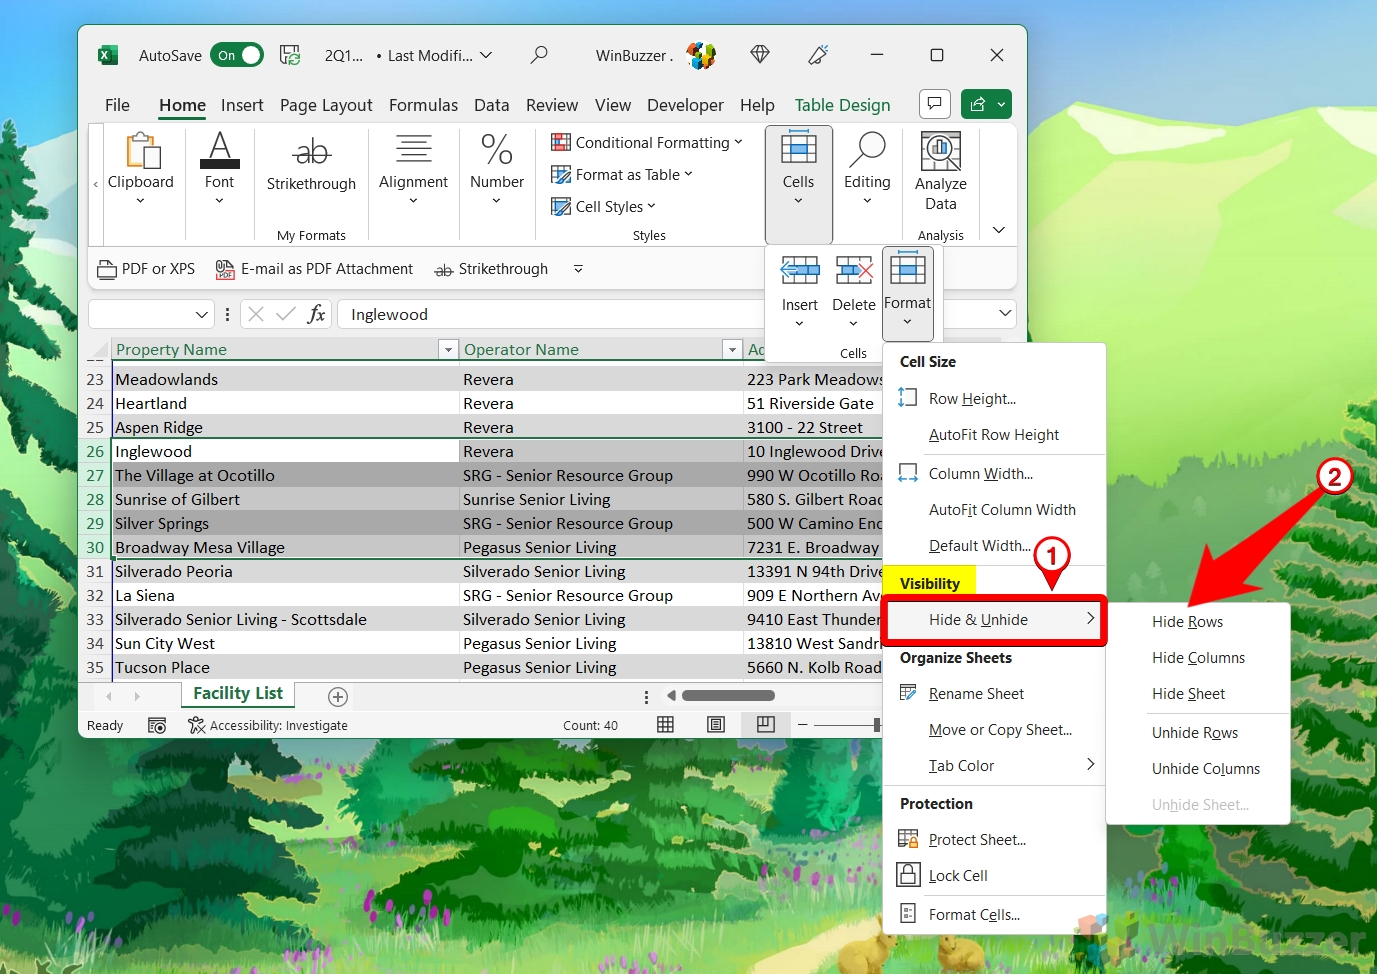Add a new sheet with plus icon
The width and height of the screenshot is (1377, 974).
[338, 697]
